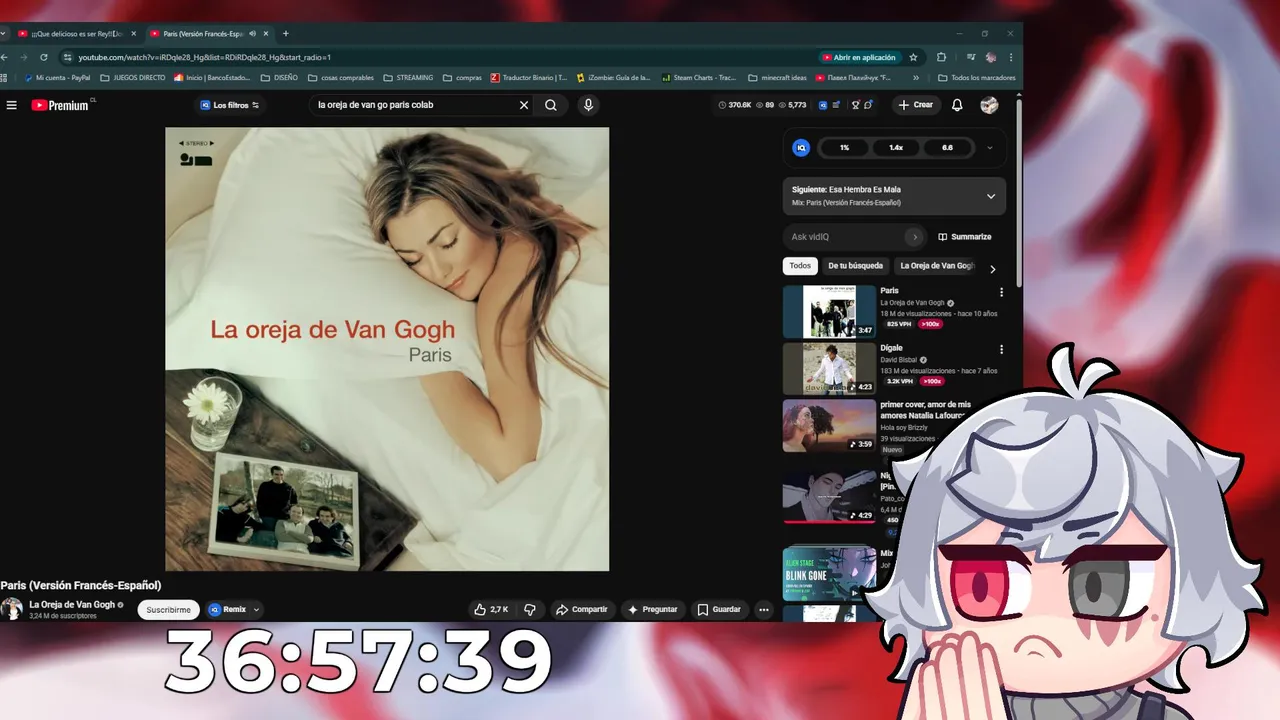The height and width of the screenshot is (720, 1280).
Task: Run search with the magnifier button
Action: pos(551,105)
